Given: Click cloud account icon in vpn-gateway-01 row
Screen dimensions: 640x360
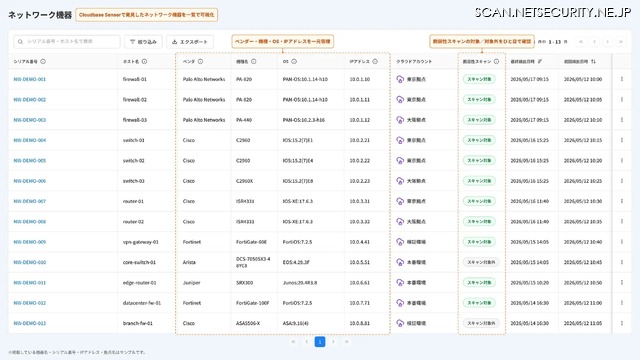Looking at the screenshot, I should tap(400, 242).
